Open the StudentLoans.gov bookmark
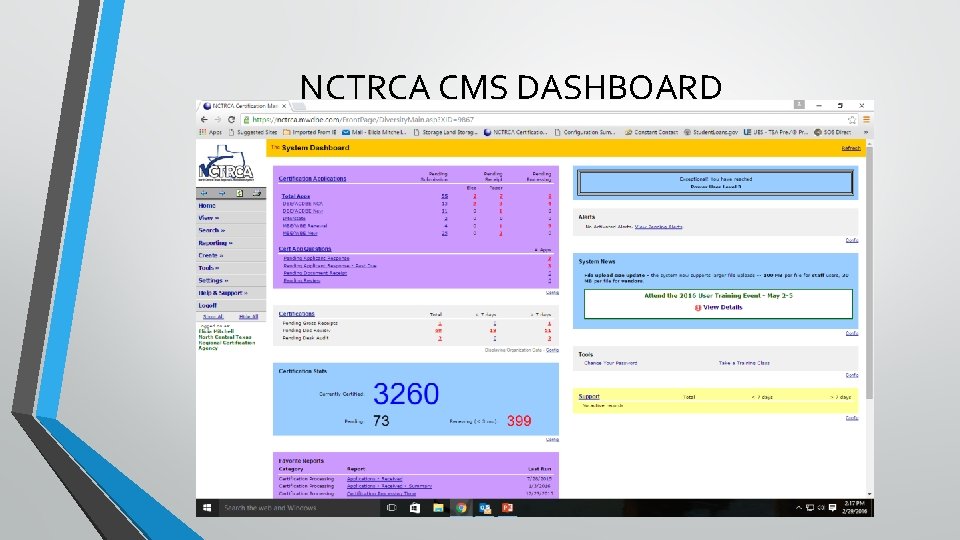Image resolution: width=960 pixels, height=540 pixels. (x=711, y=132)
